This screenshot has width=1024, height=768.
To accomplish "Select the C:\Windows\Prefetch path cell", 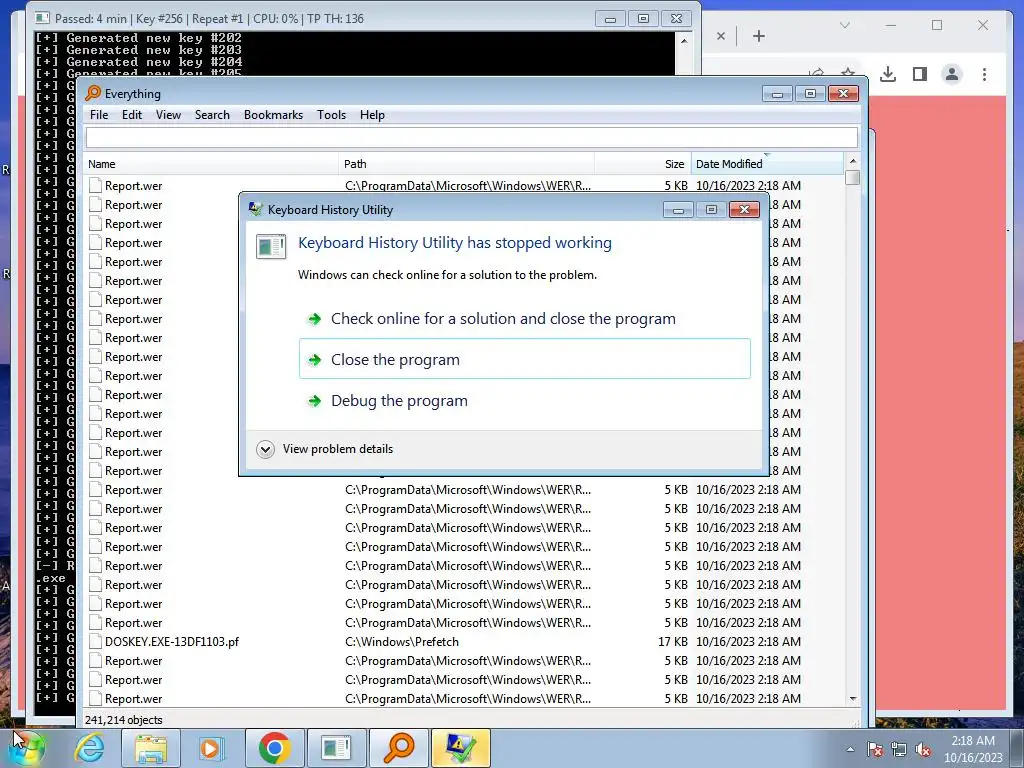I will (x=402, y=642).
